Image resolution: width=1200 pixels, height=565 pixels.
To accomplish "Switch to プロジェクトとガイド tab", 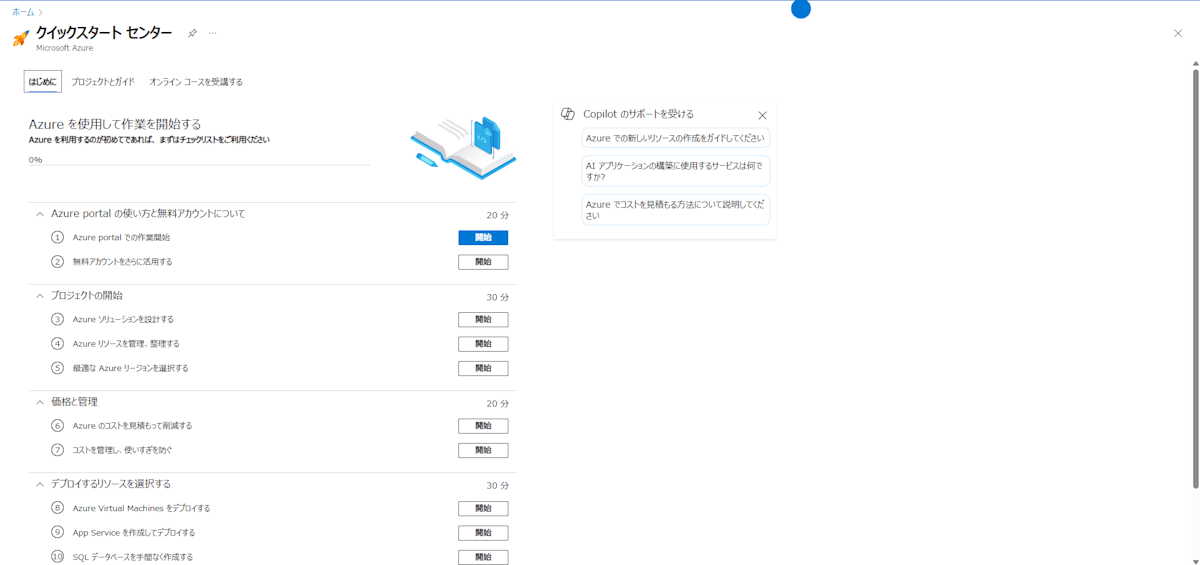I will (103, 81).
